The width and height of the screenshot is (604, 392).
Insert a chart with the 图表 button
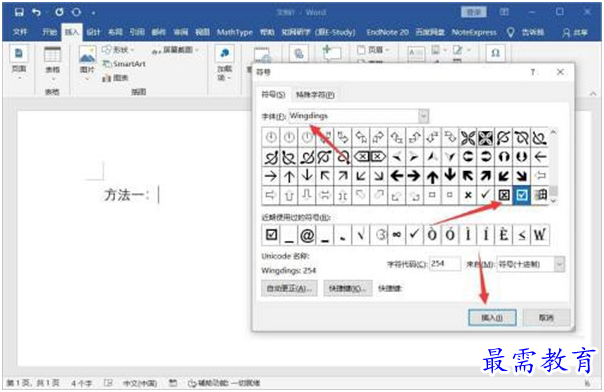pyautogui.click(x=115, y=78)
